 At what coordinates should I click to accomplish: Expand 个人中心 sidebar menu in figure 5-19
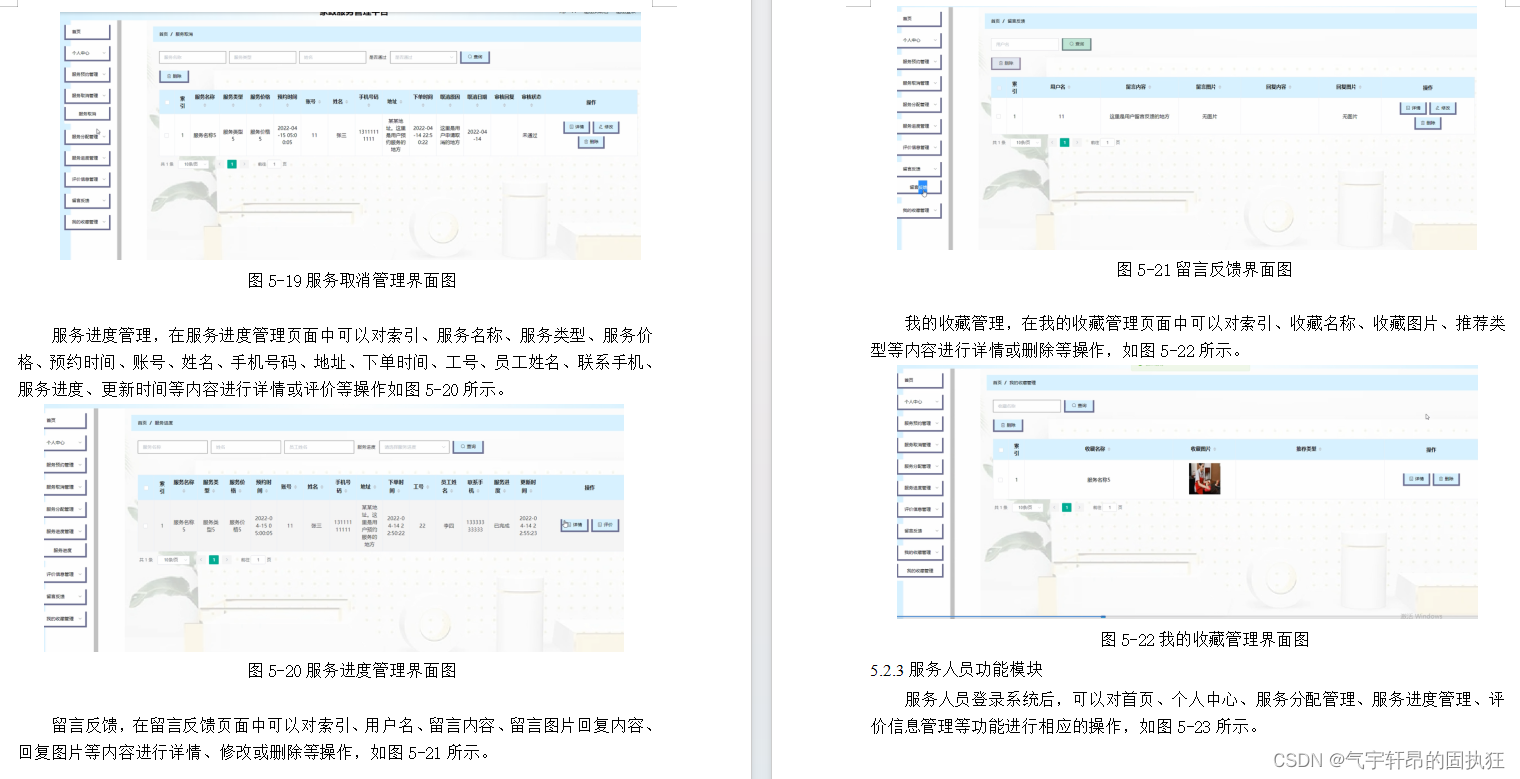(x=86, y=53)
